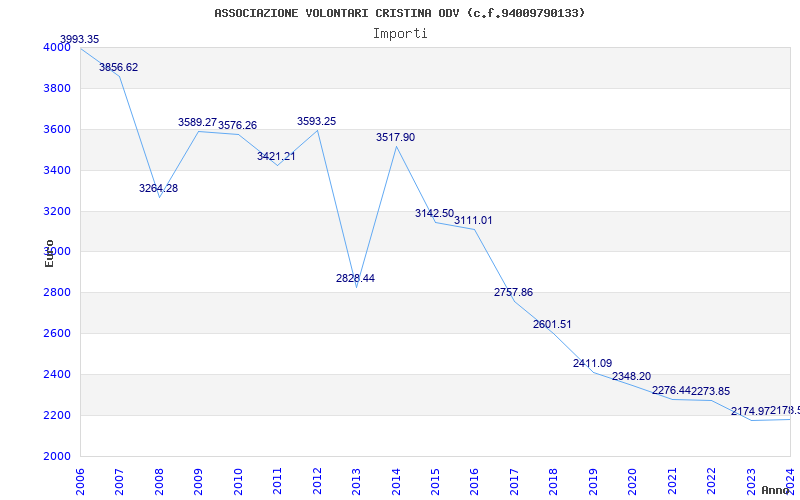Select data label 2348.20
Screen dimensions: 800x500
(x=632, y=377)
